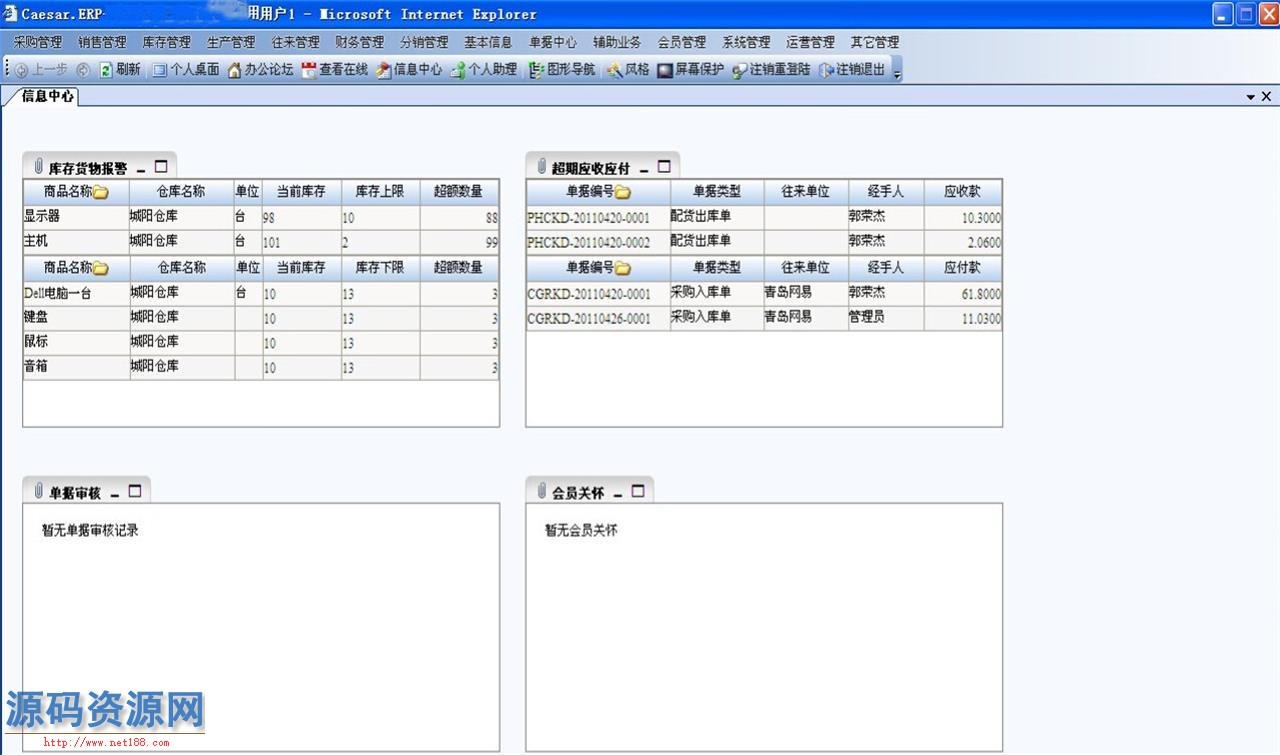Click 注销退出 to log out

pos(852,70)
